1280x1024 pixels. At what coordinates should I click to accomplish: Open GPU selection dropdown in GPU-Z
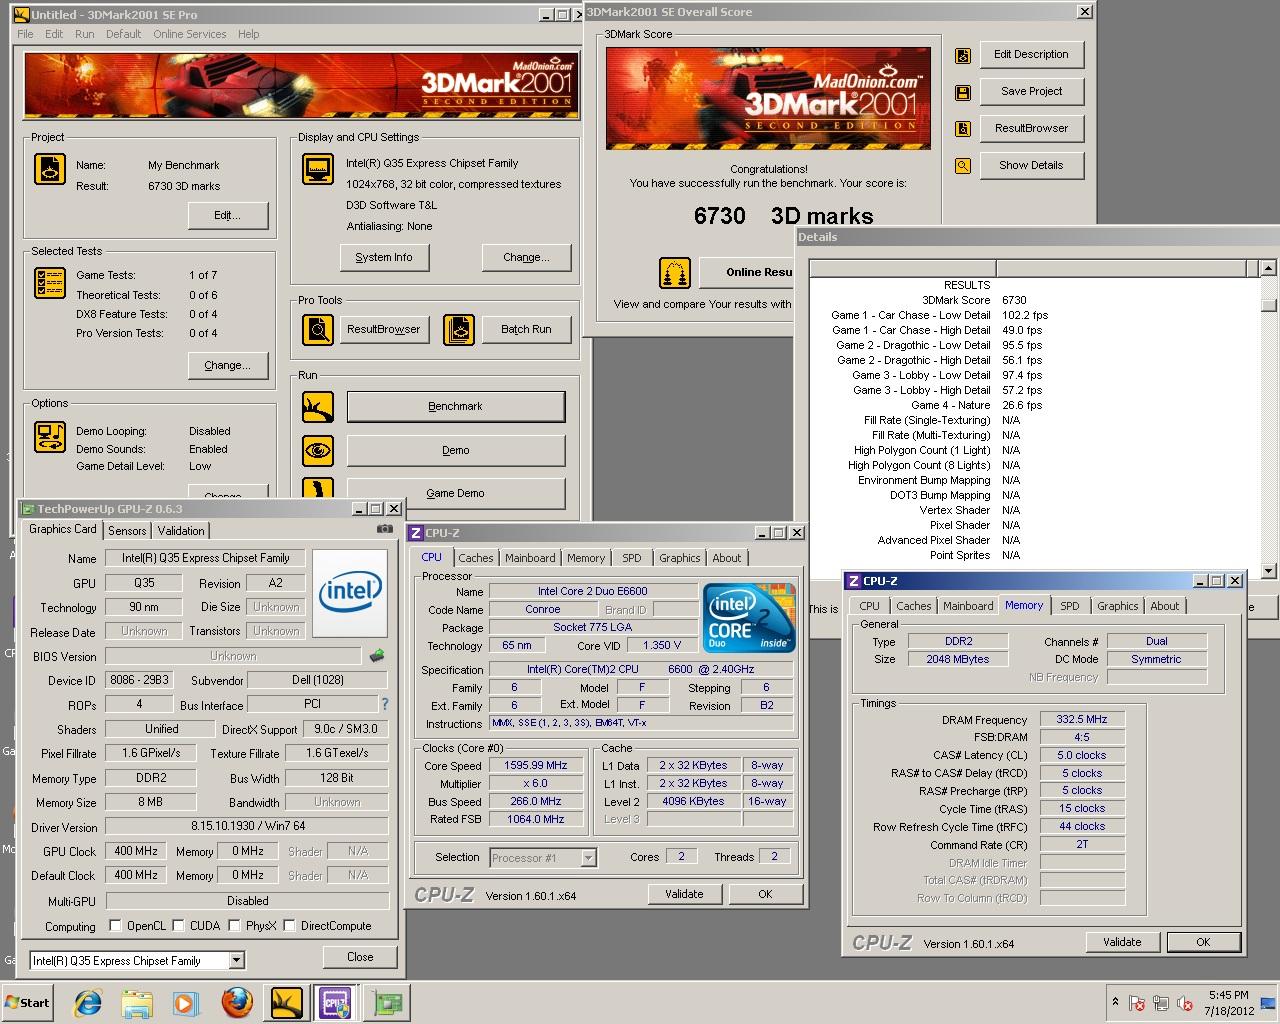pos(236,961)
